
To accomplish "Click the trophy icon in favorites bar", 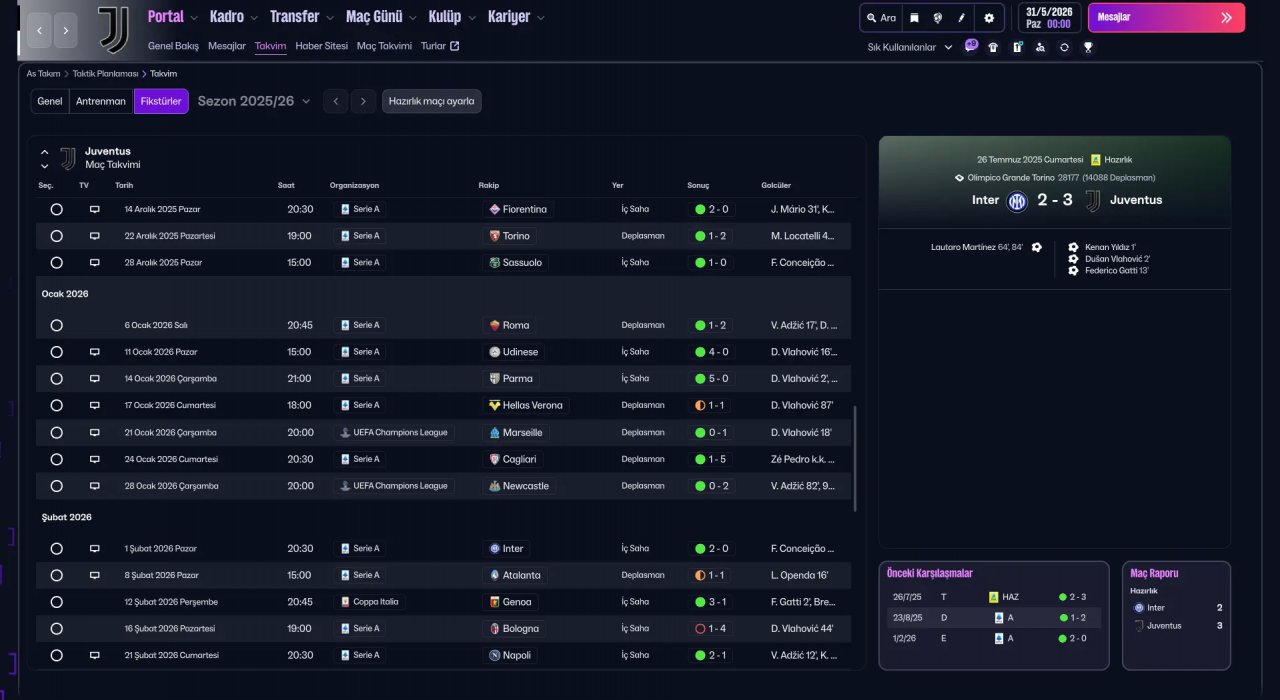I will coord(1088,47).
